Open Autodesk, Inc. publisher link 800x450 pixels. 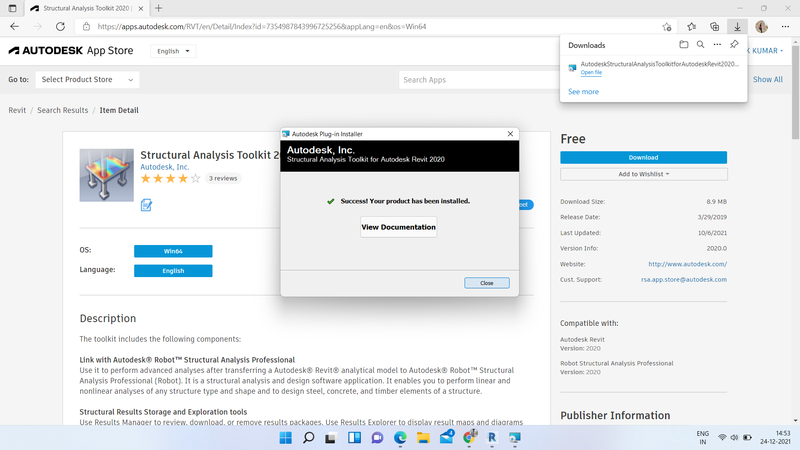click(x=164, y=167)
